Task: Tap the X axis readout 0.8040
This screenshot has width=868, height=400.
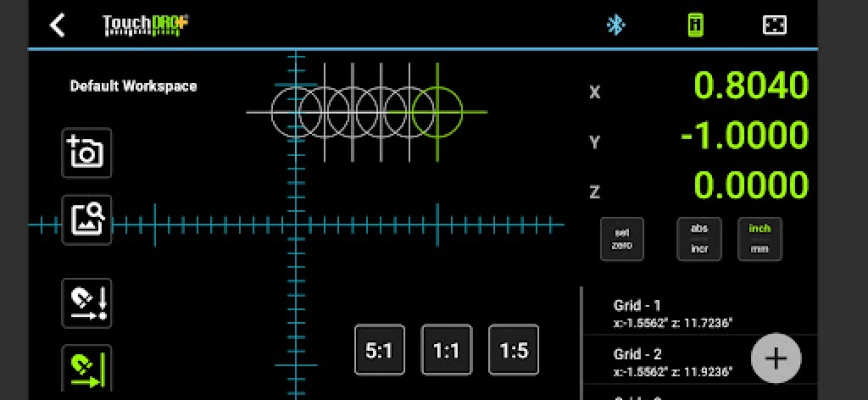Action: (750, 87)
